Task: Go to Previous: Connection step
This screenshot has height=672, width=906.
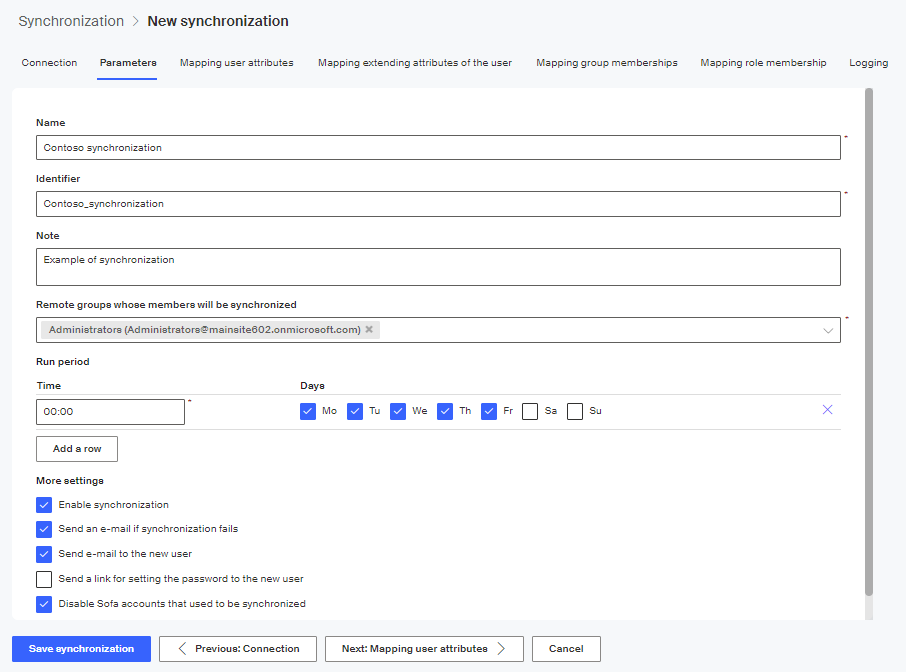Action: (x=237, y=649)
